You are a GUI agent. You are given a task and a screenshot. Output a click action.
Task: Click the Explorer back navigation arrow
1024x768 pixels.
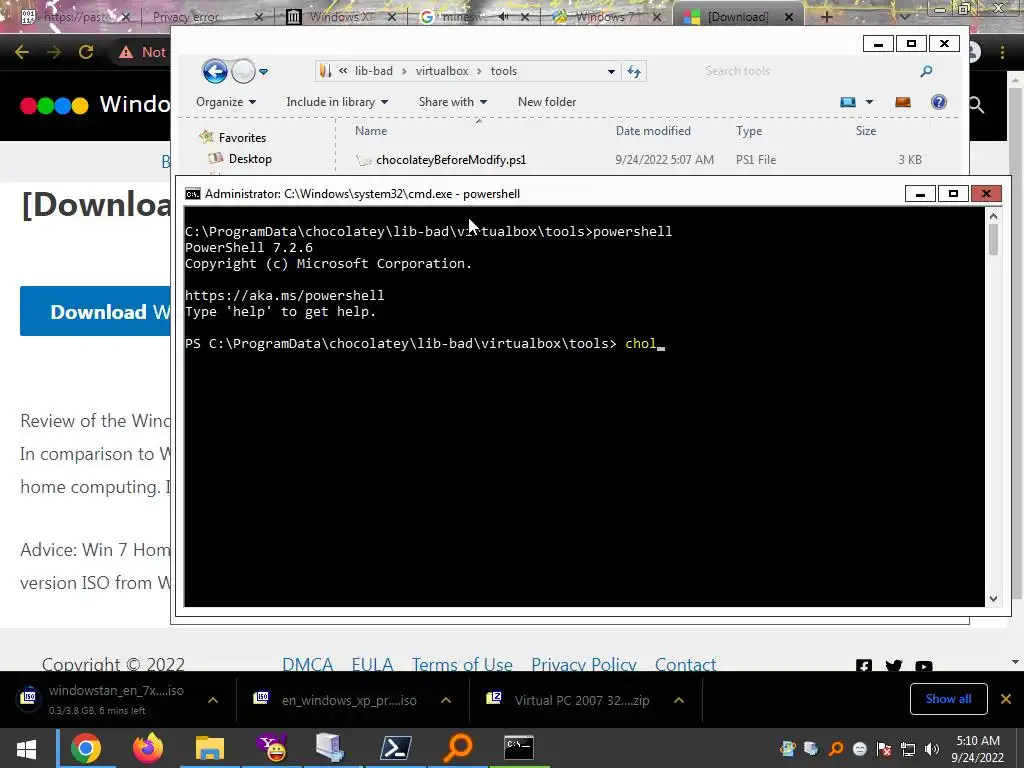pyautogui.click(x=215, y=71)
